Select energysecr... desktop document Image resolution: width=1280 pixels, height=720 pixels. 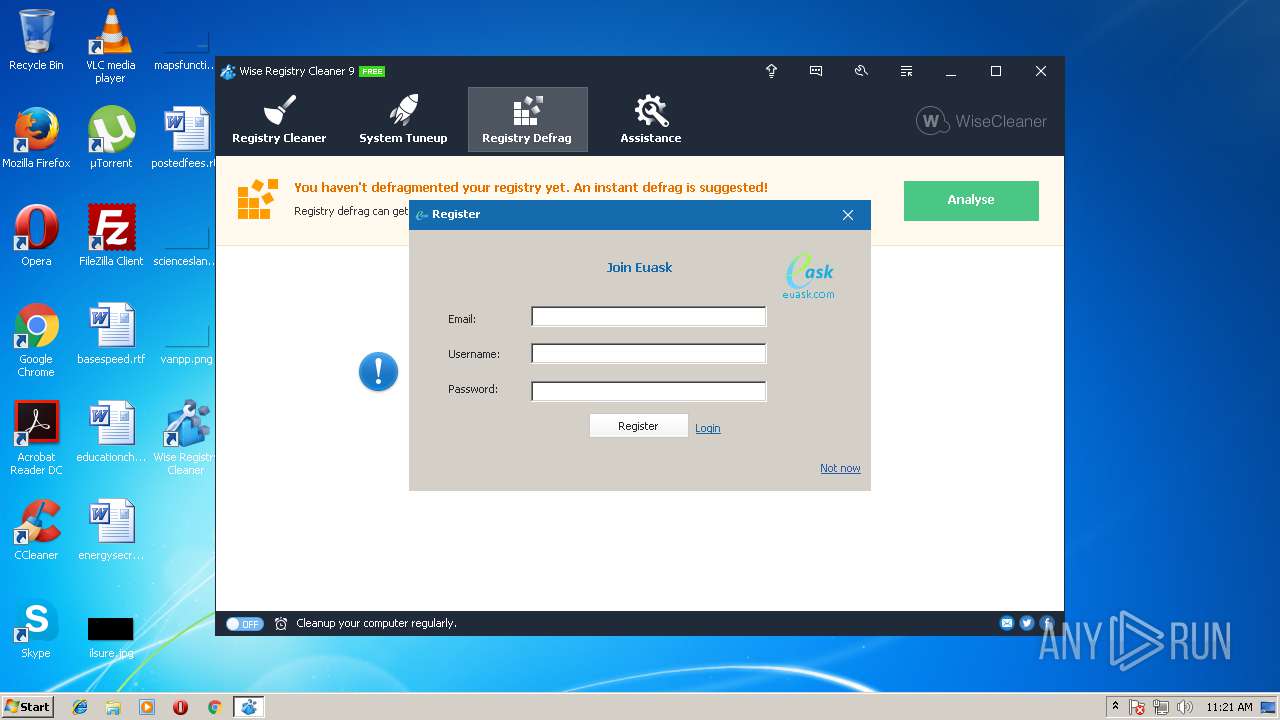pos(111,530)
